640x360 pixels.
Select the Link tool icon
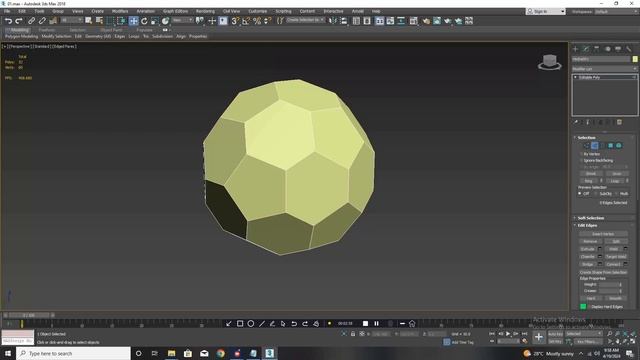(x=31, y=21)
